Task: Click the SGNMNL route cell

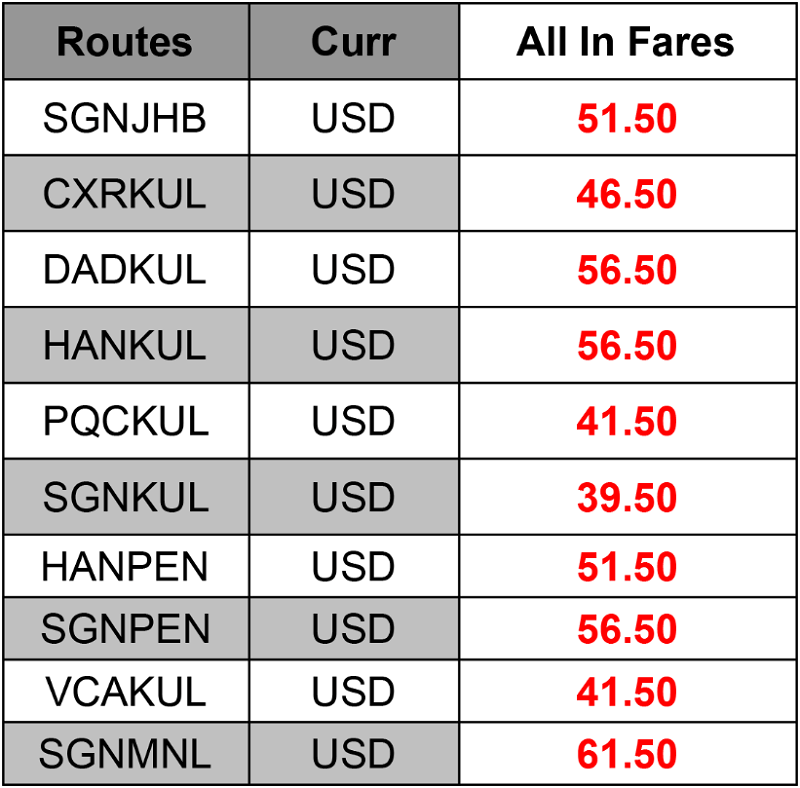Action: [125, 754]
